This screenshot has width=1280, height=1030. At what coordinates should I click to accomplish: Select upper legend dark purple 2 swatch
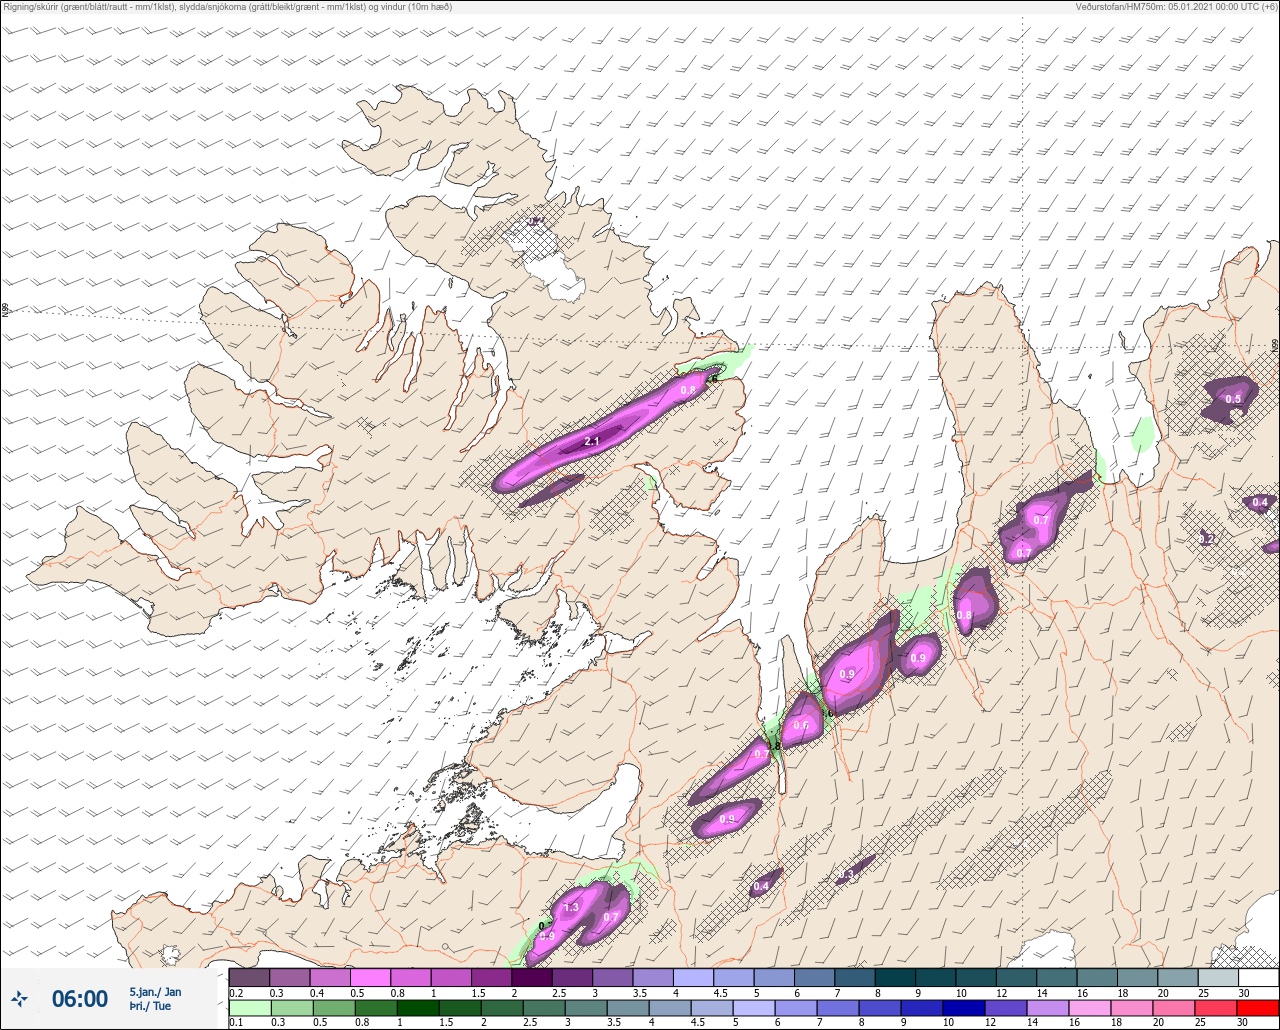532,977
